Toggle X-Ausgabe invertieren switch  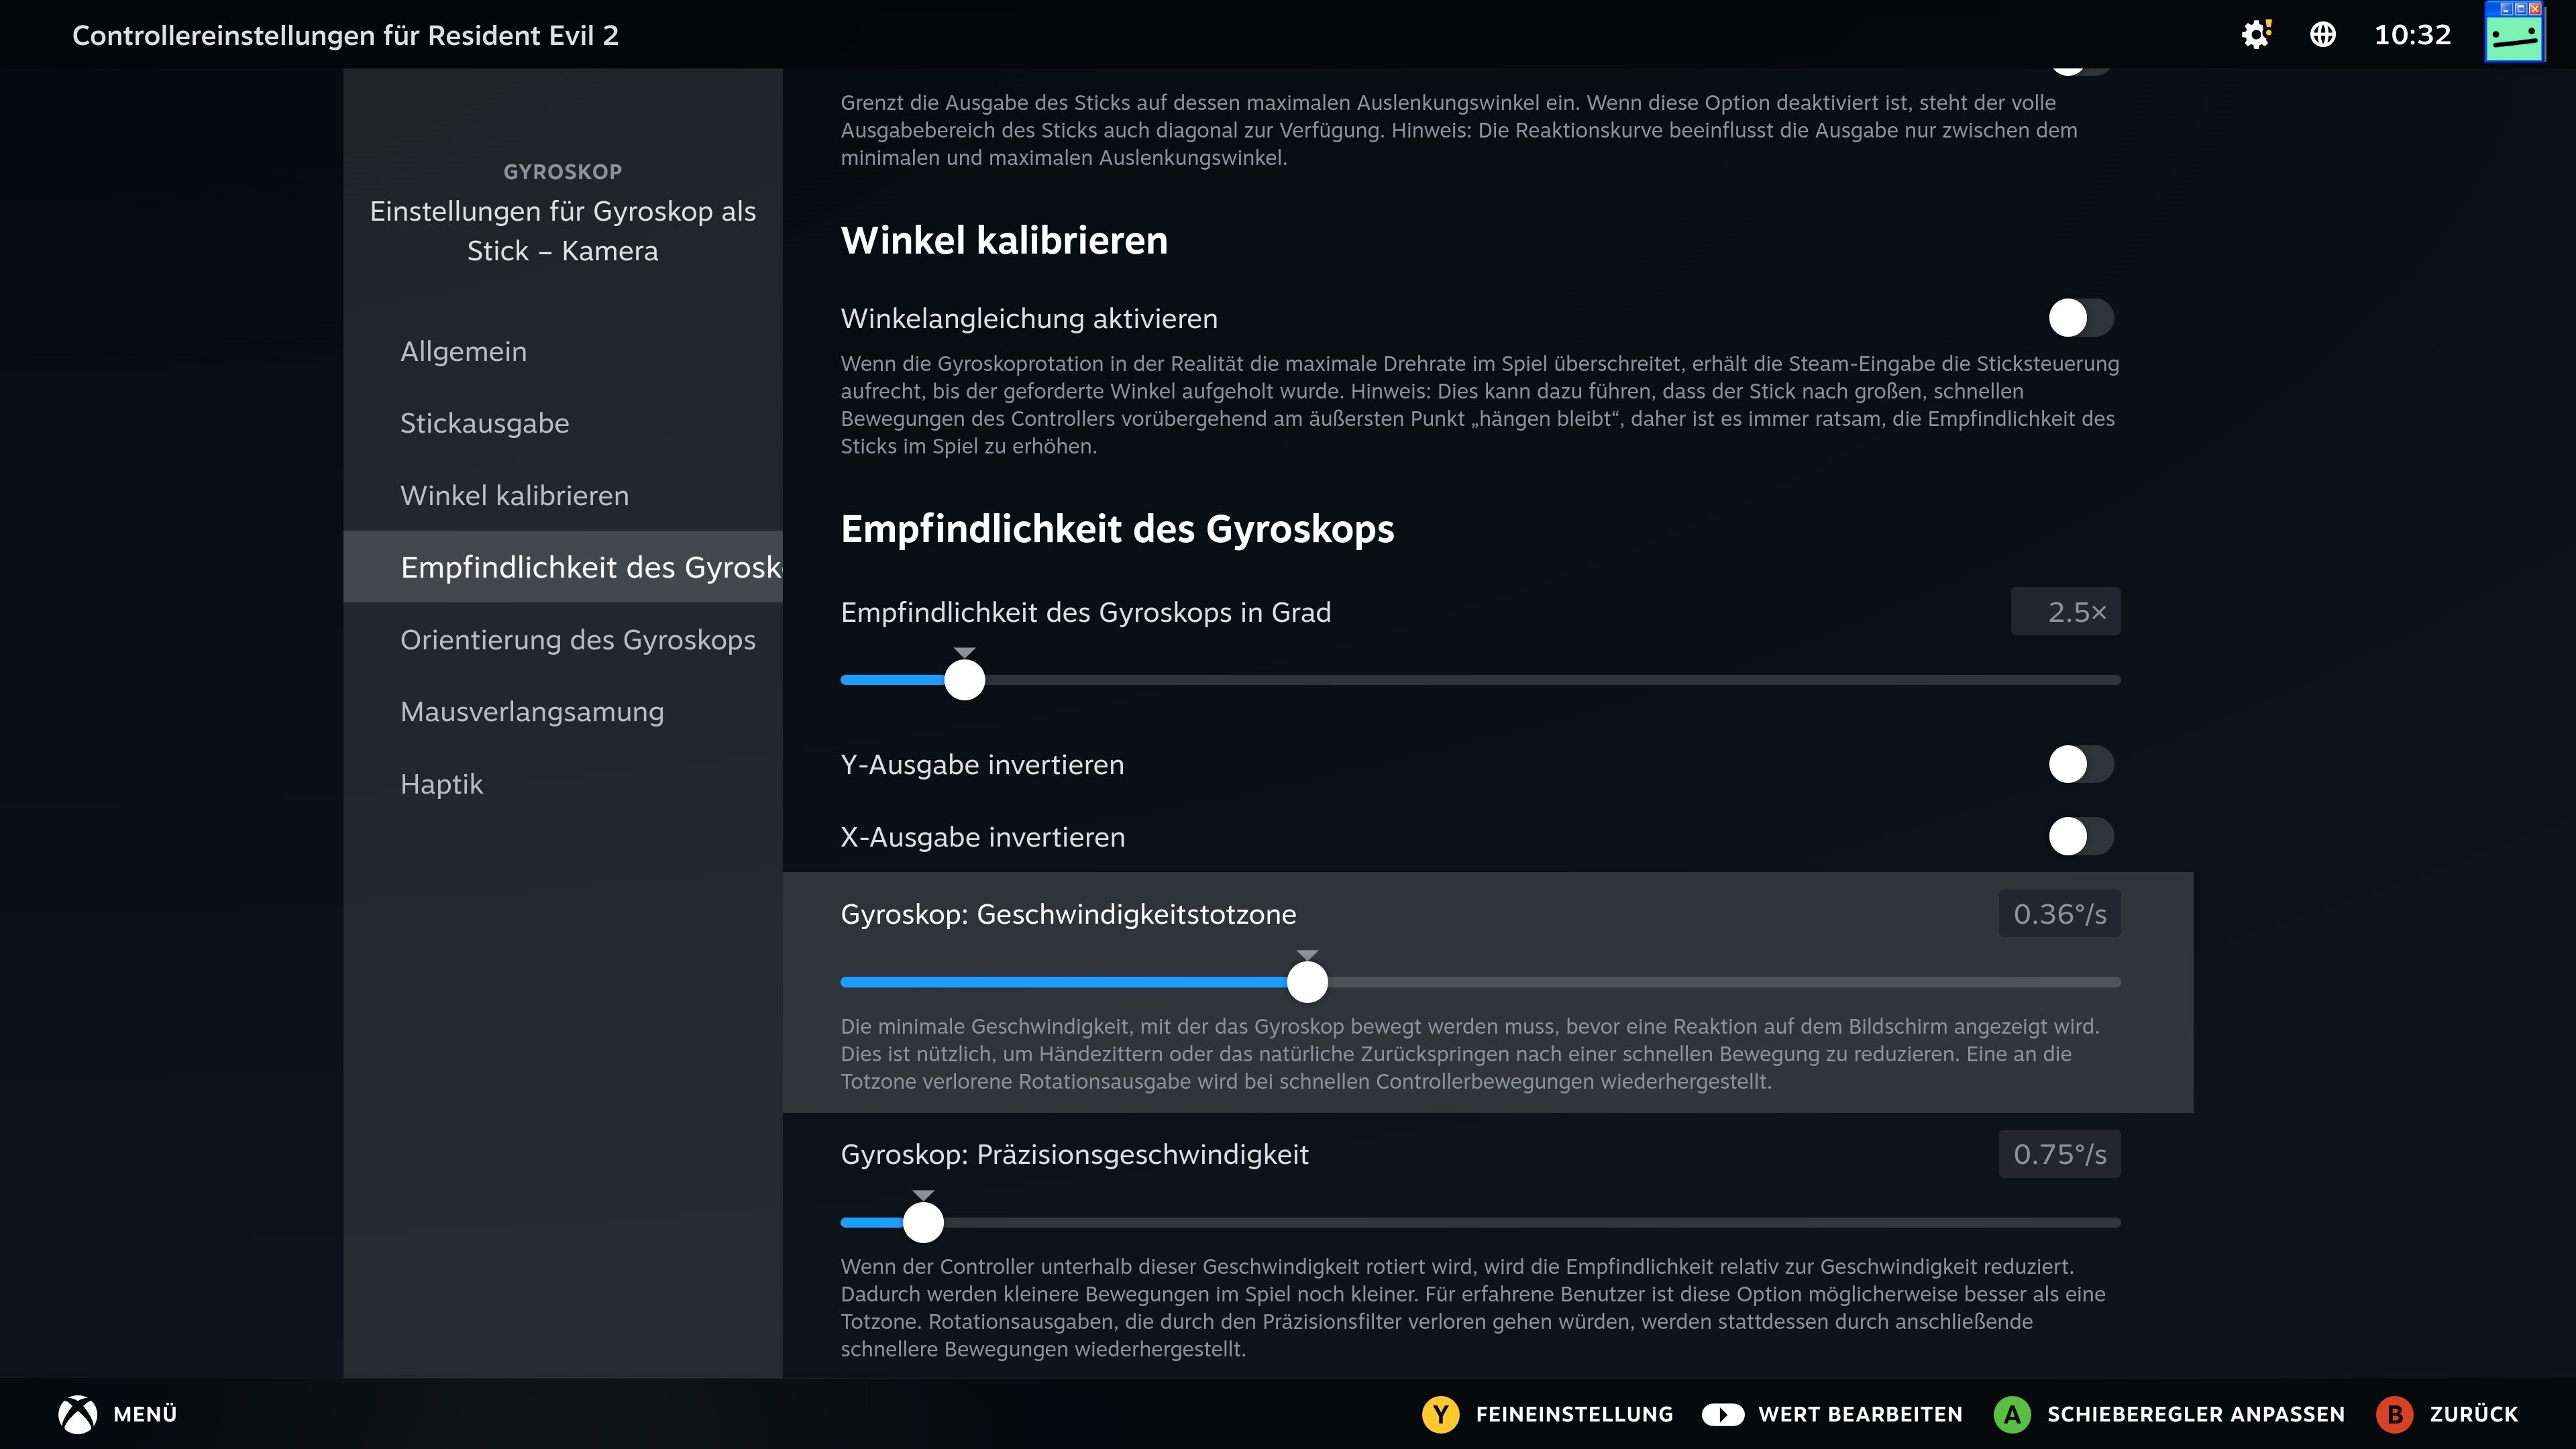click(2080, 836)
